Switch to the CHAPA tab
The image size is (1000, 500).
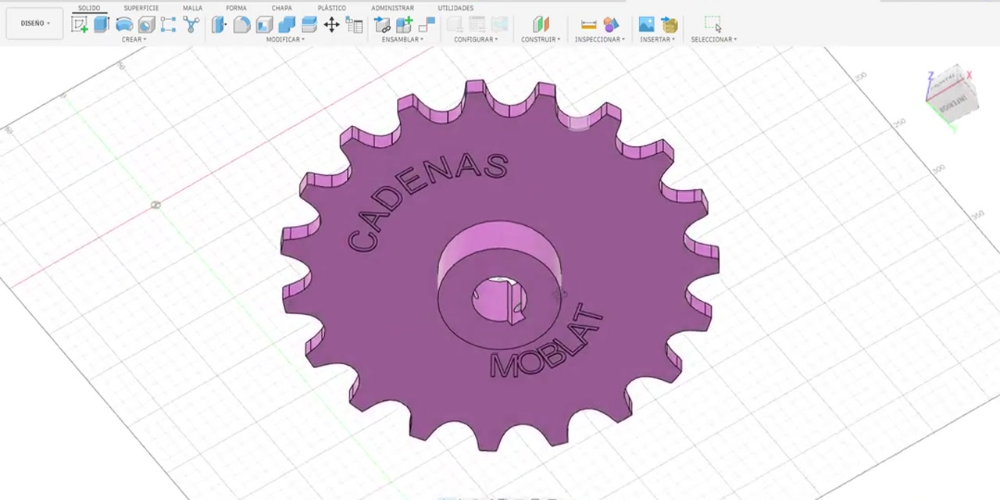[x=282, y=8]
